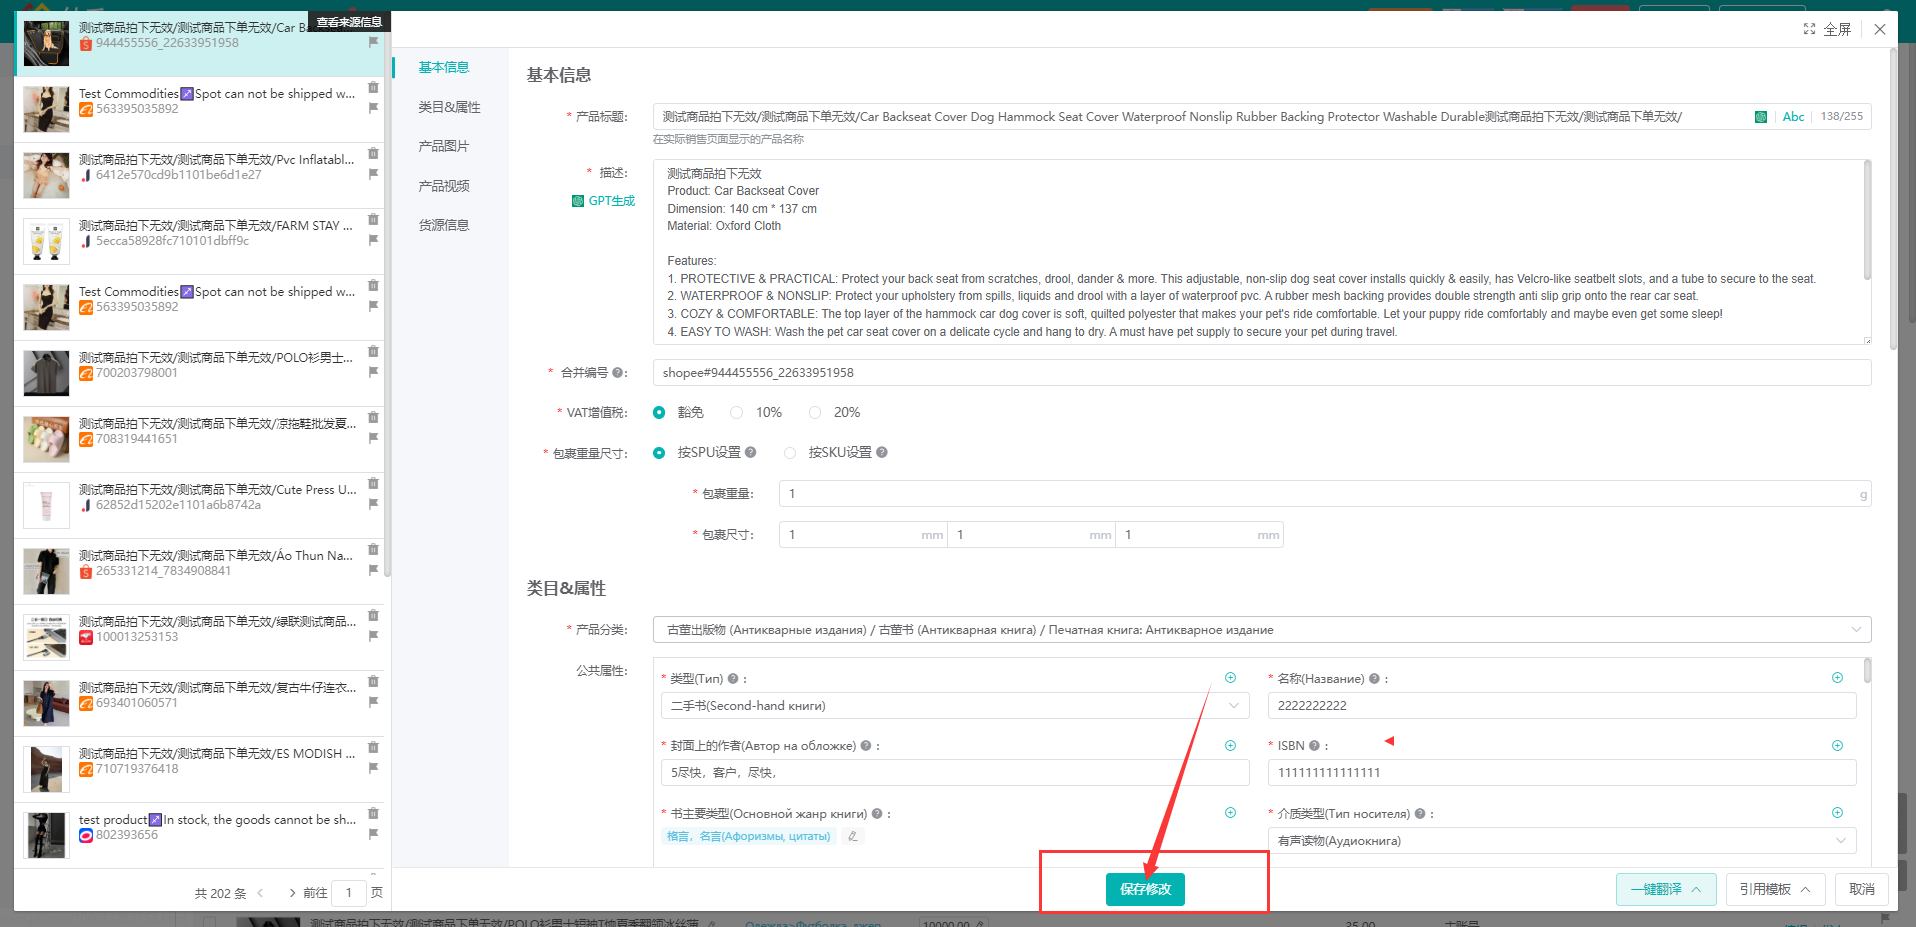Open the 一键翻译 translate dropdown
This screenshot has height=927, width=1916.
pyautogui.click(x=1665, y=889)
